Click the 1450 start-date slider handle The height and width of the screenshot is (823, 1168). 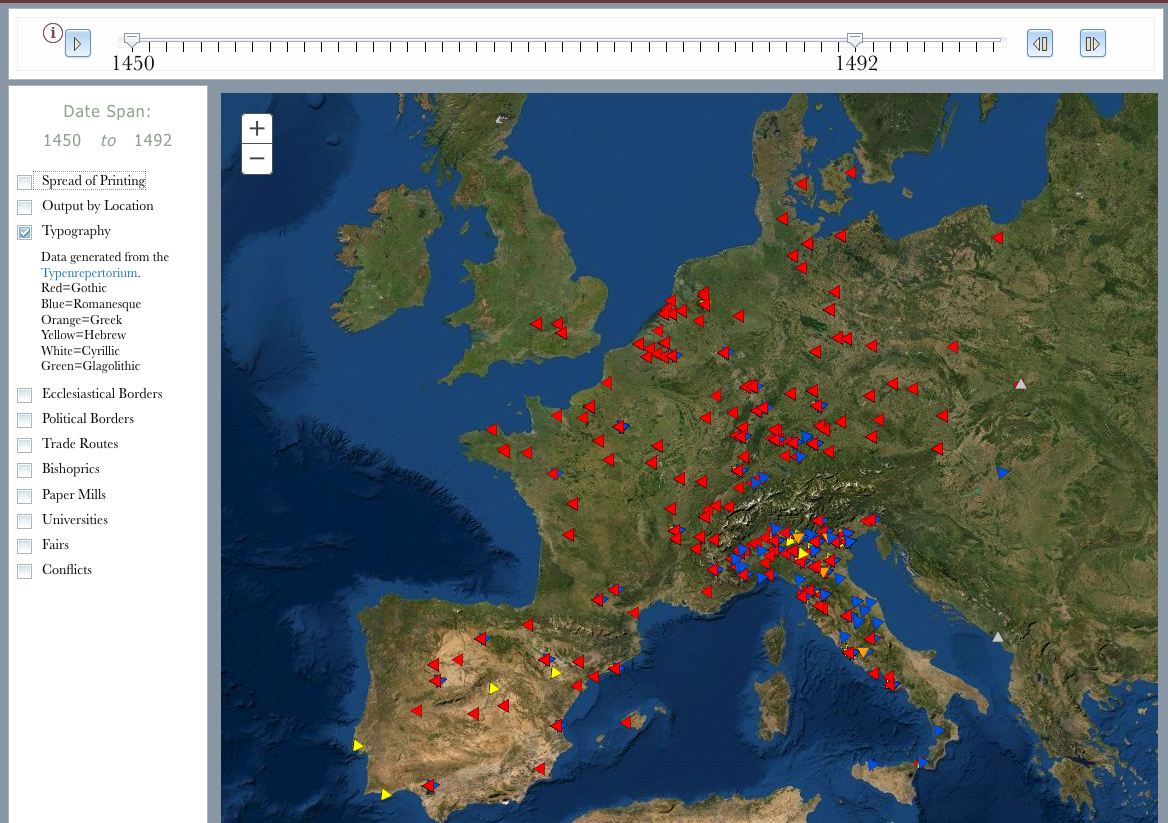pyautogui.click(x=131, y=40)
